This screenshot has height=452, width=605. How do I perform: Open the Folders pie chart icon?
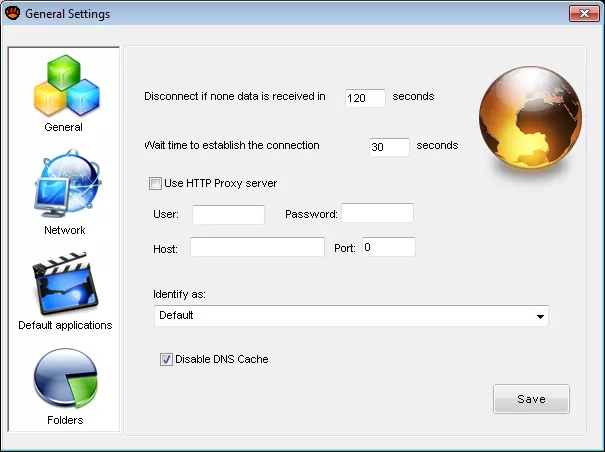tap(65, 378)
